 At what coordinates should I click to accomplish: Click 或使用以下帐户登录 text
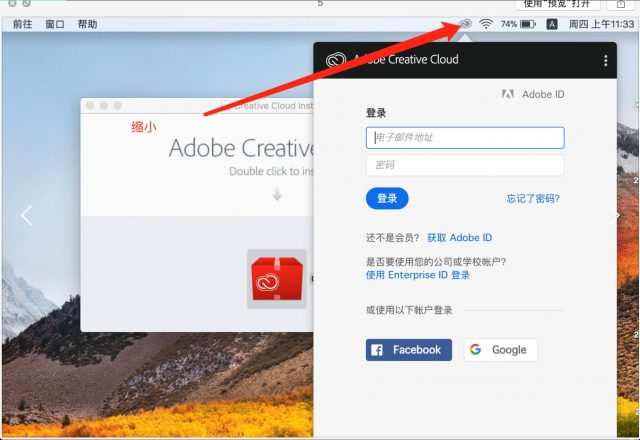pos(409,310)
